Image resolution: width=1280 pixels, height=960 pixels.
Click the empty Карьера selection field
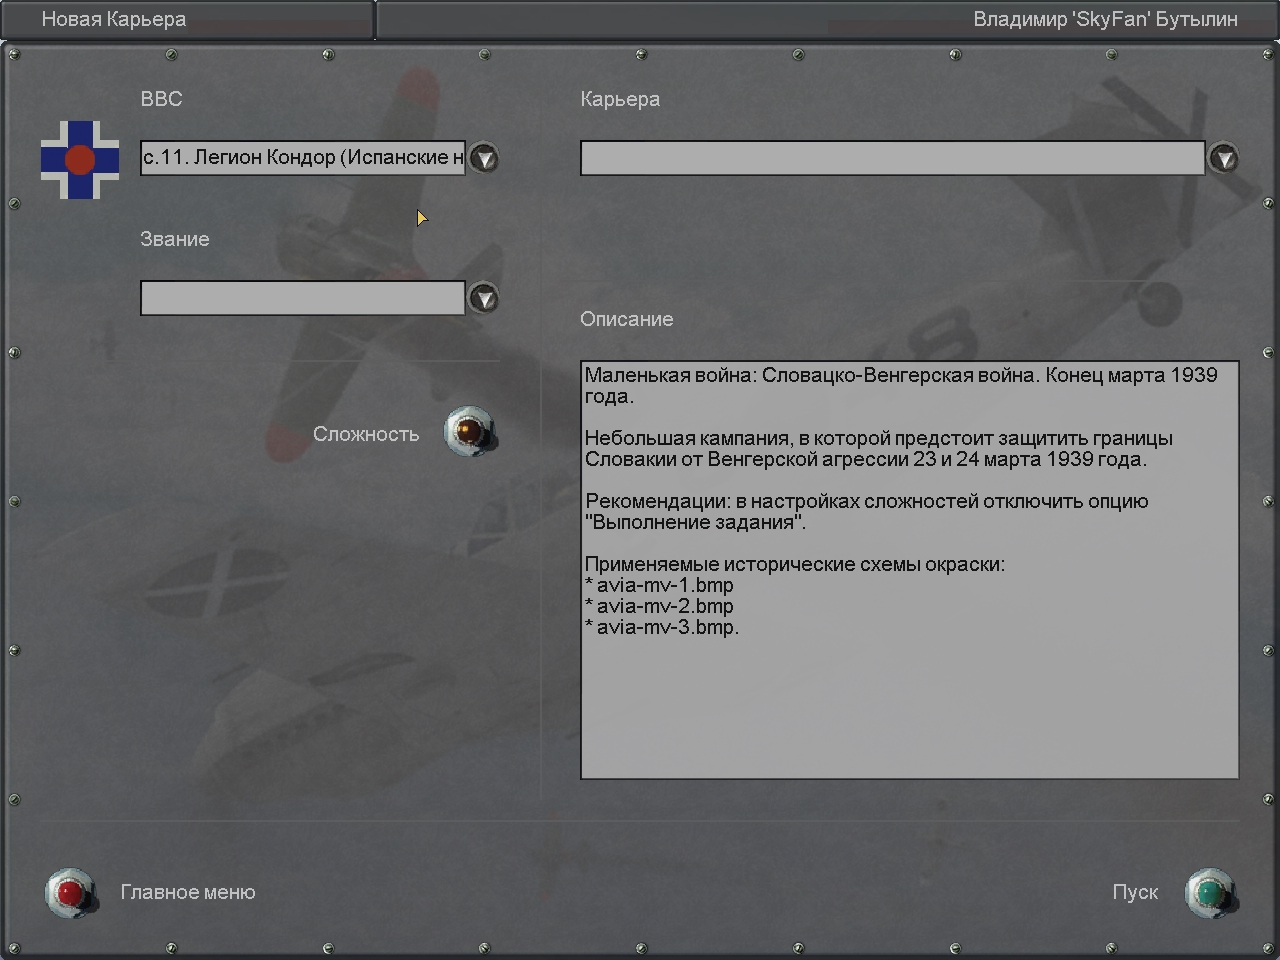pyautogui.click(x=893, y=158)
